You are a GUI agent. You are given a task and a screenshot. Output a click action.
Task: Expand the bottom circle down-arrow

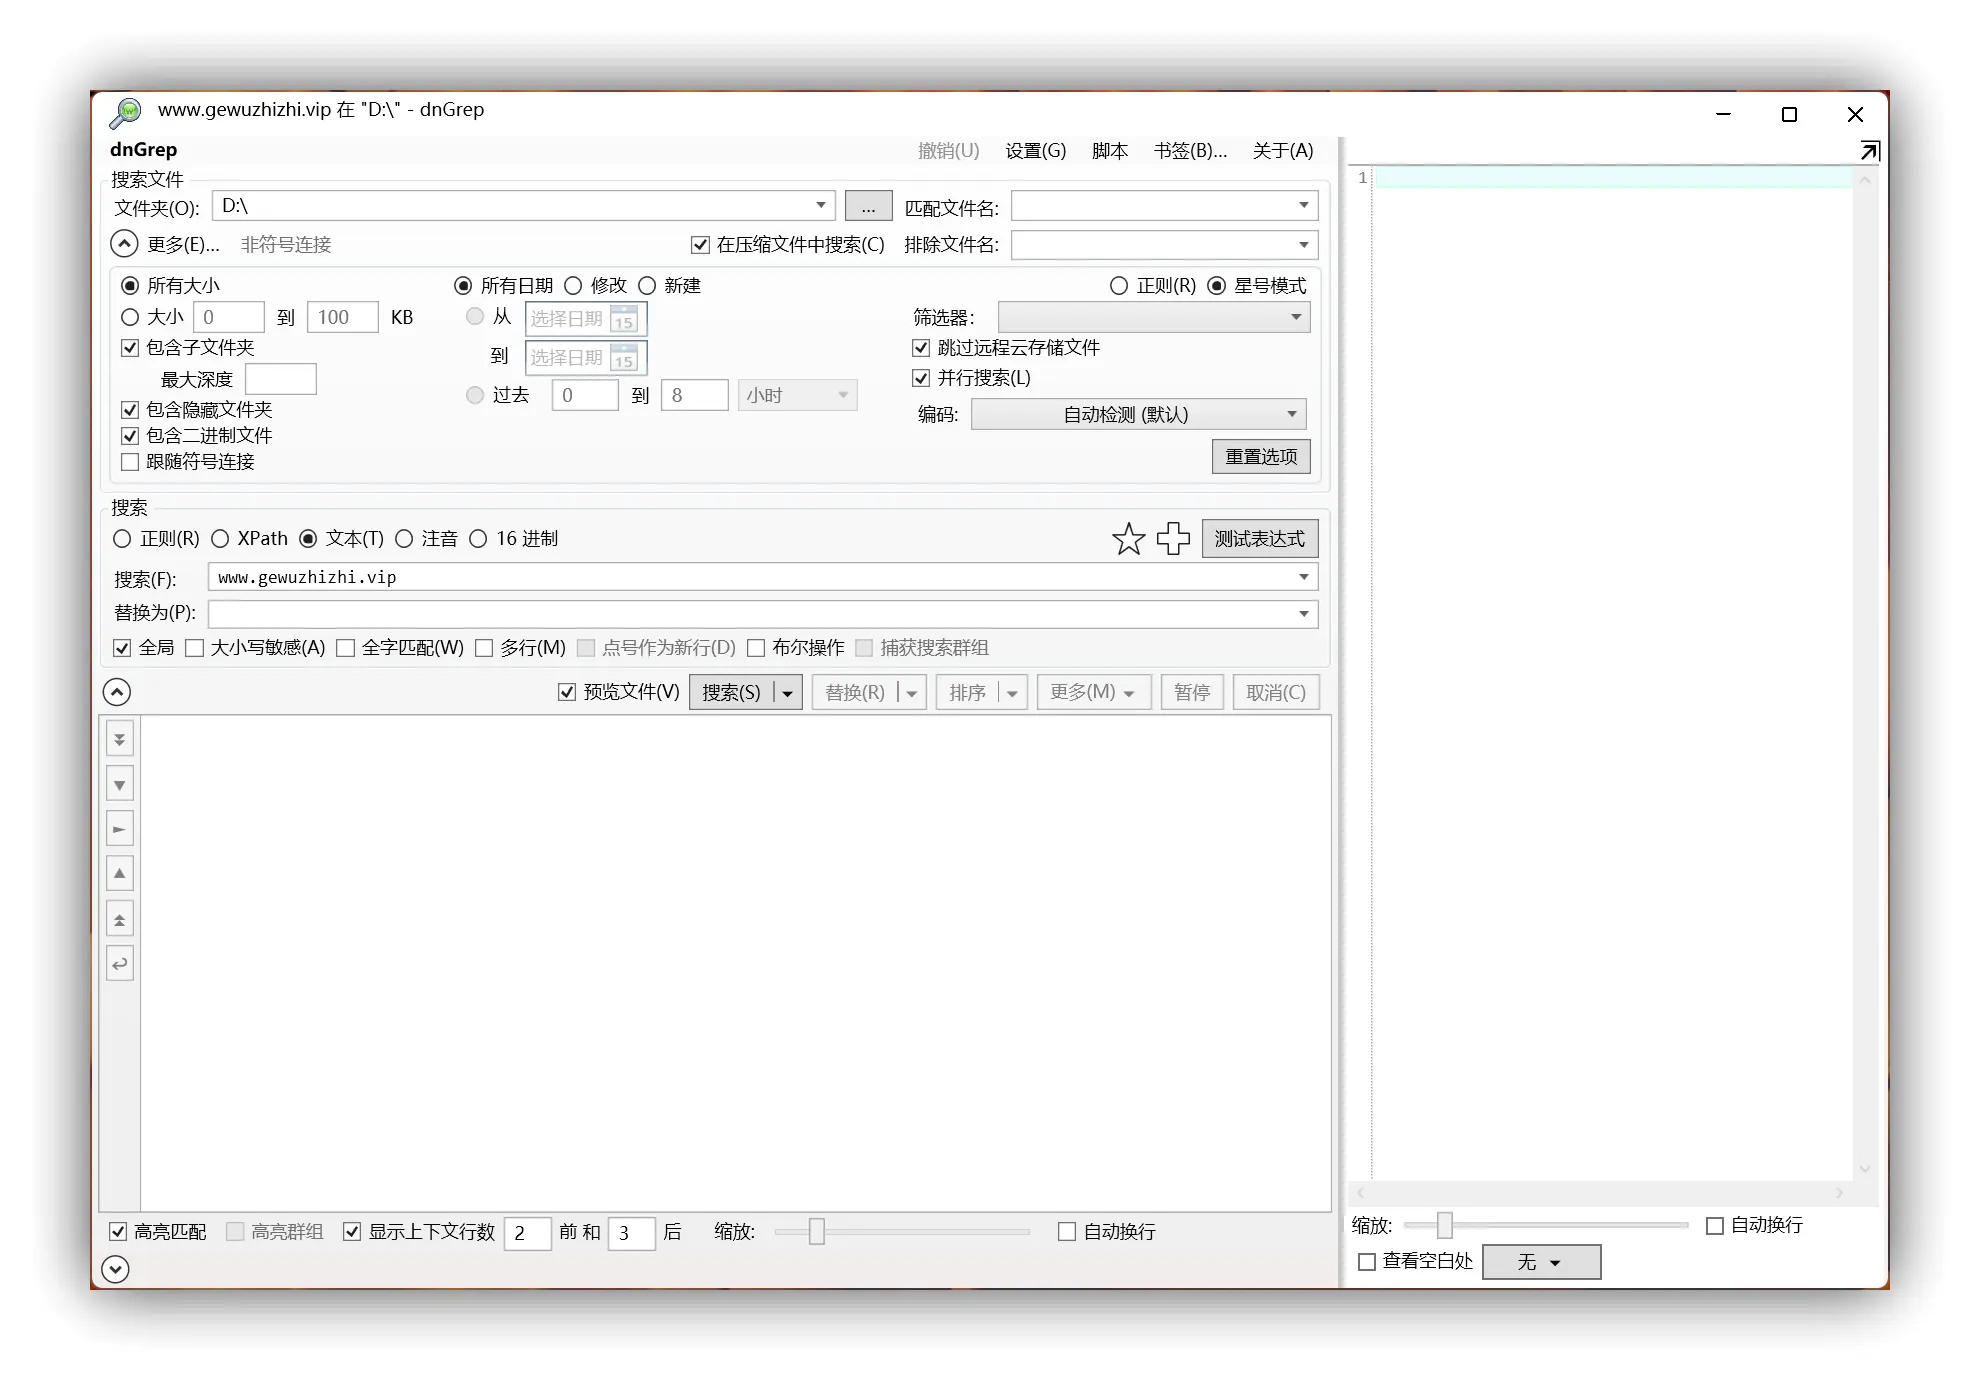[x=116, y=1269]
